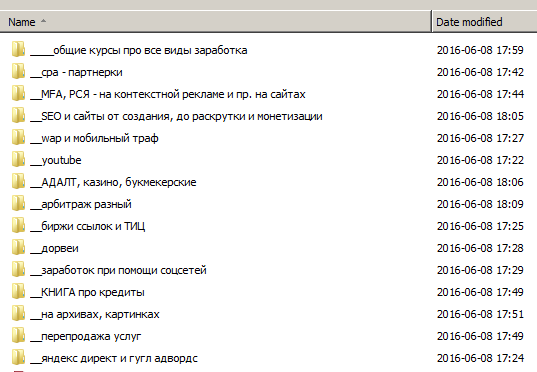Select folder name 'арбитраж разный'

81,204
